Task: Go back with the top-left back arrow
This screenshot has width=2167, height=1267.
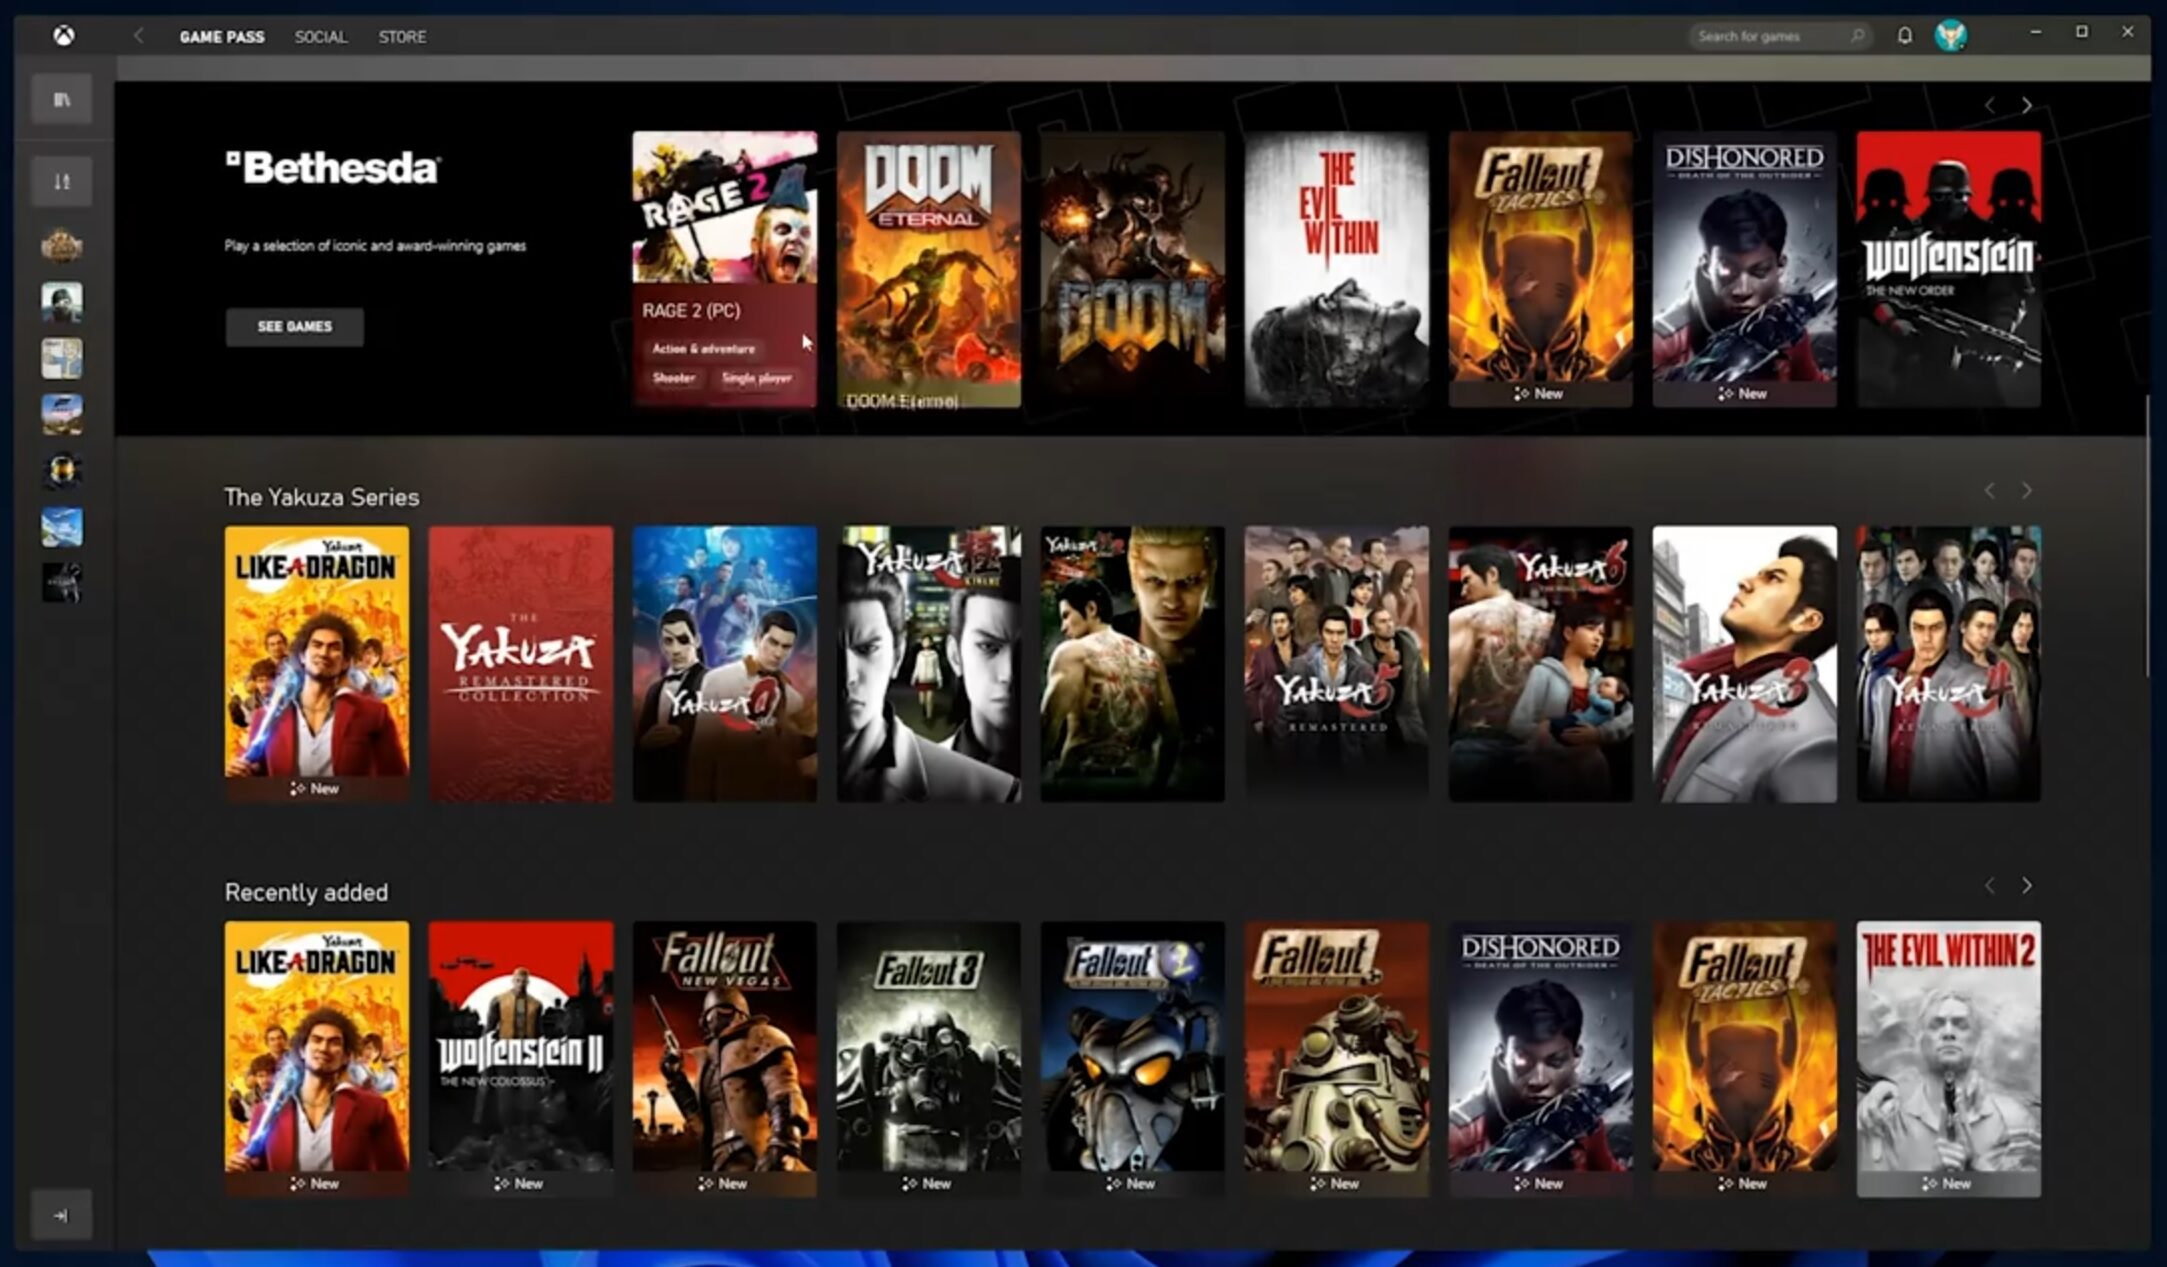Action: (x=138, y=36)
